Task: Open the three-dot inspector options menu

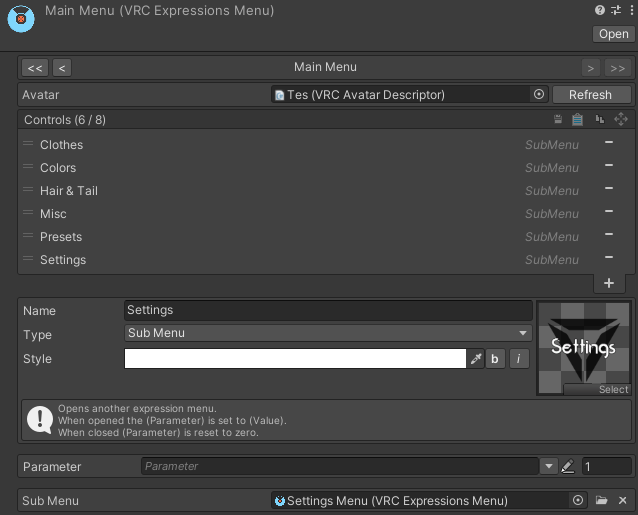Action: coord(631,10)
